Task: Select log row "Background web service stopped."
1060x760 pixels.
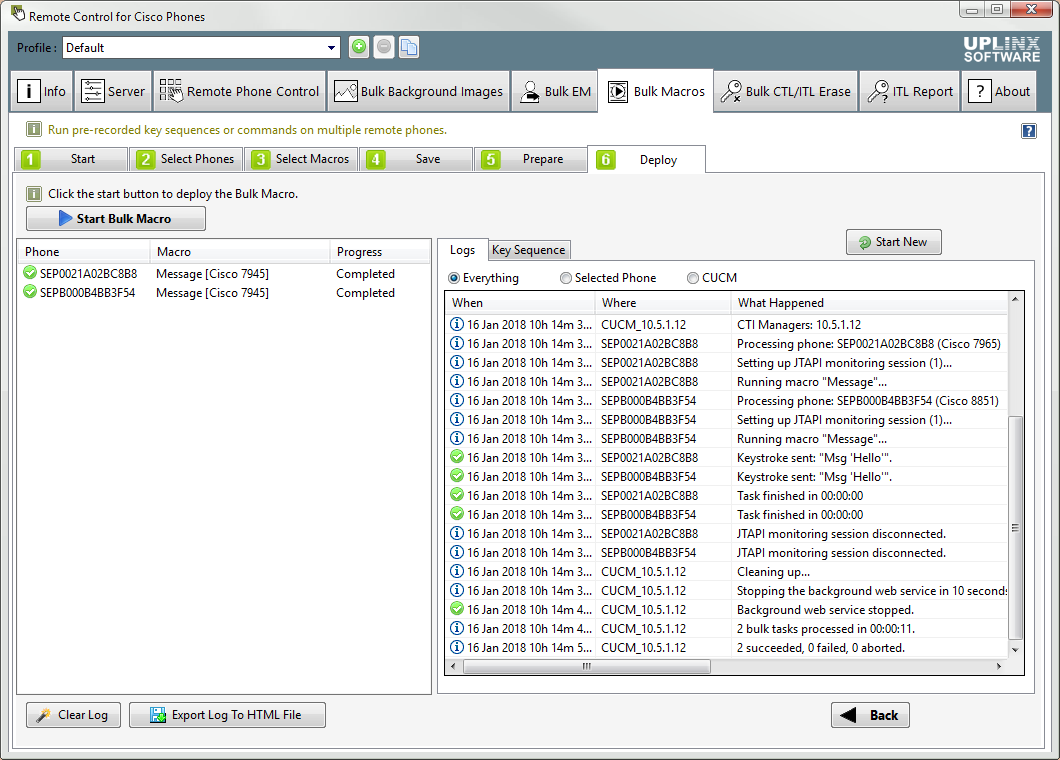Action: pos(727,609)
